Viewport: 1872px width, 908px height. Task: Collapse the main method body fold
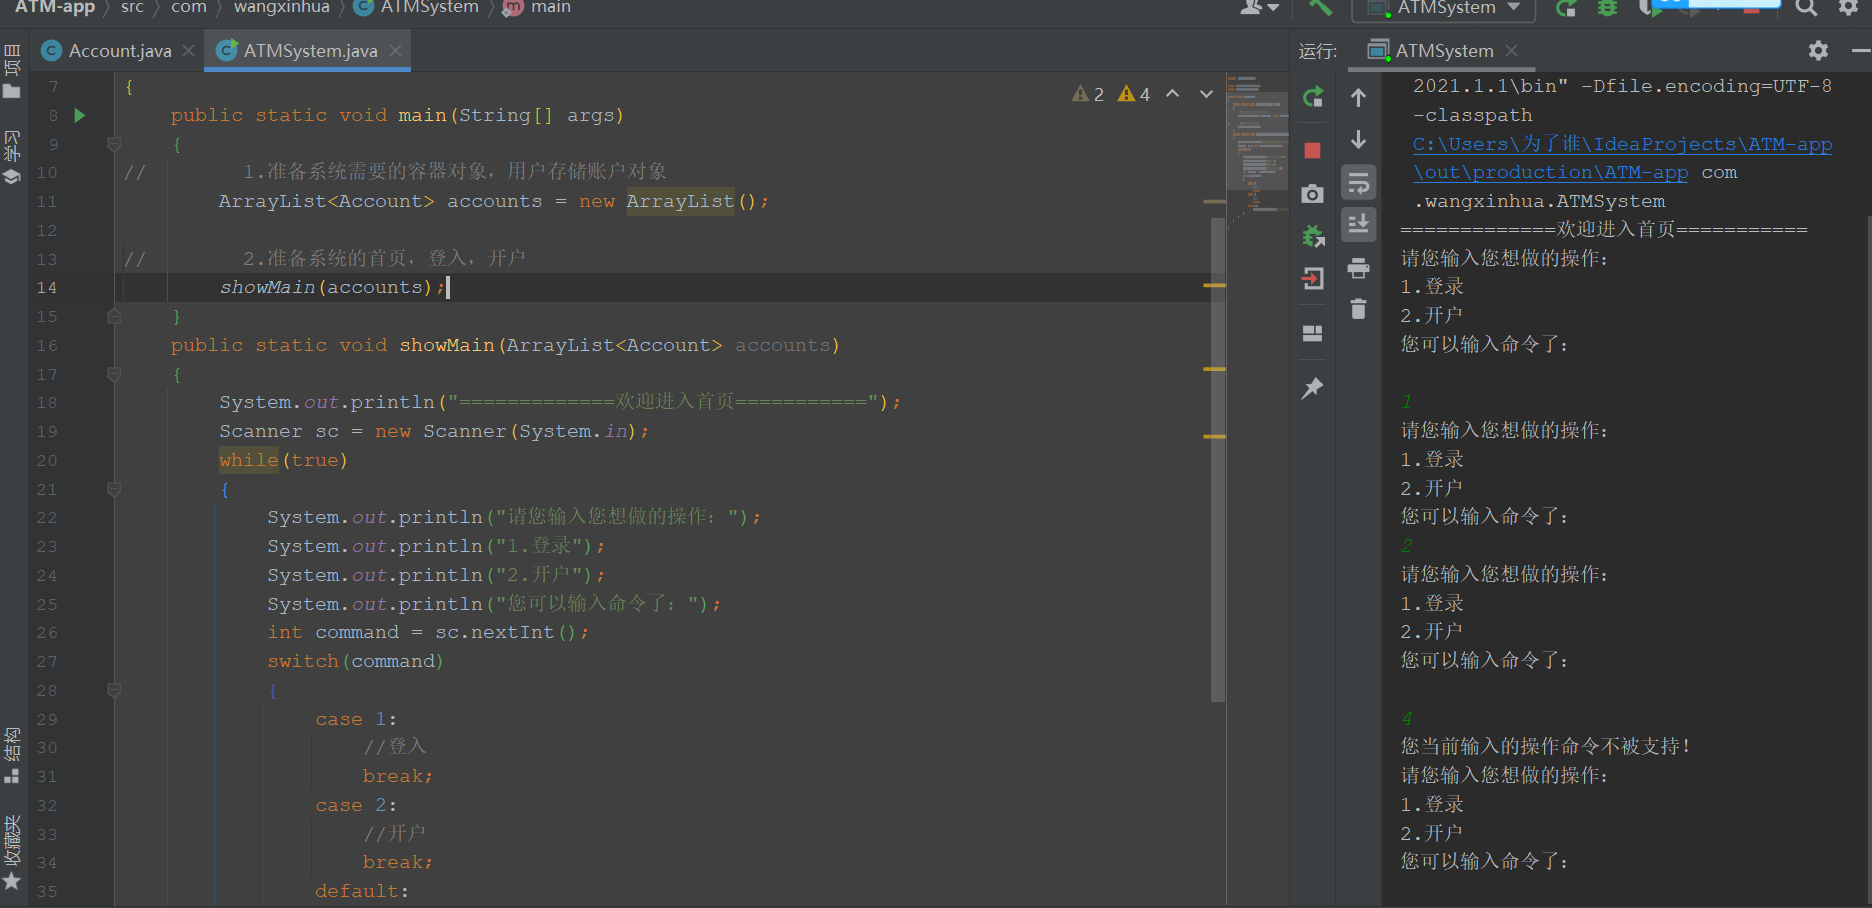(x=114, y=144)
